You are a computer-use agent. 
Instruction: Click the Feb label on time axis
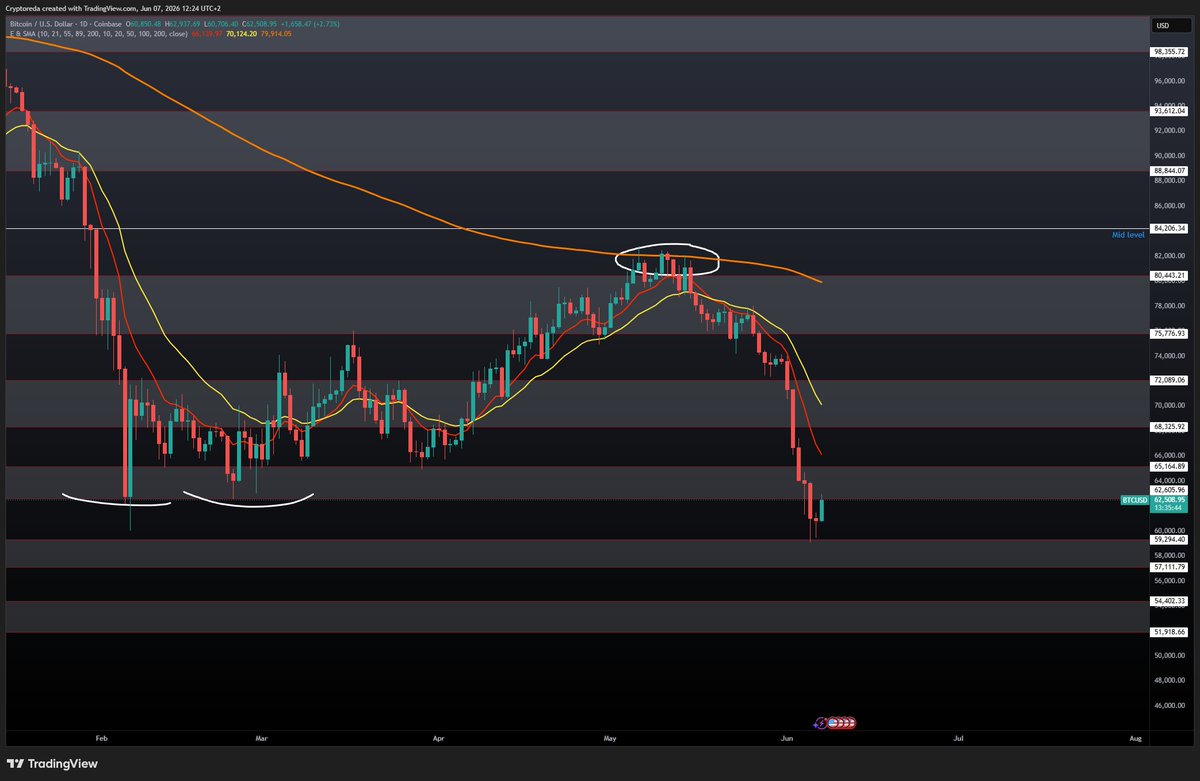(x=100, y=739)
